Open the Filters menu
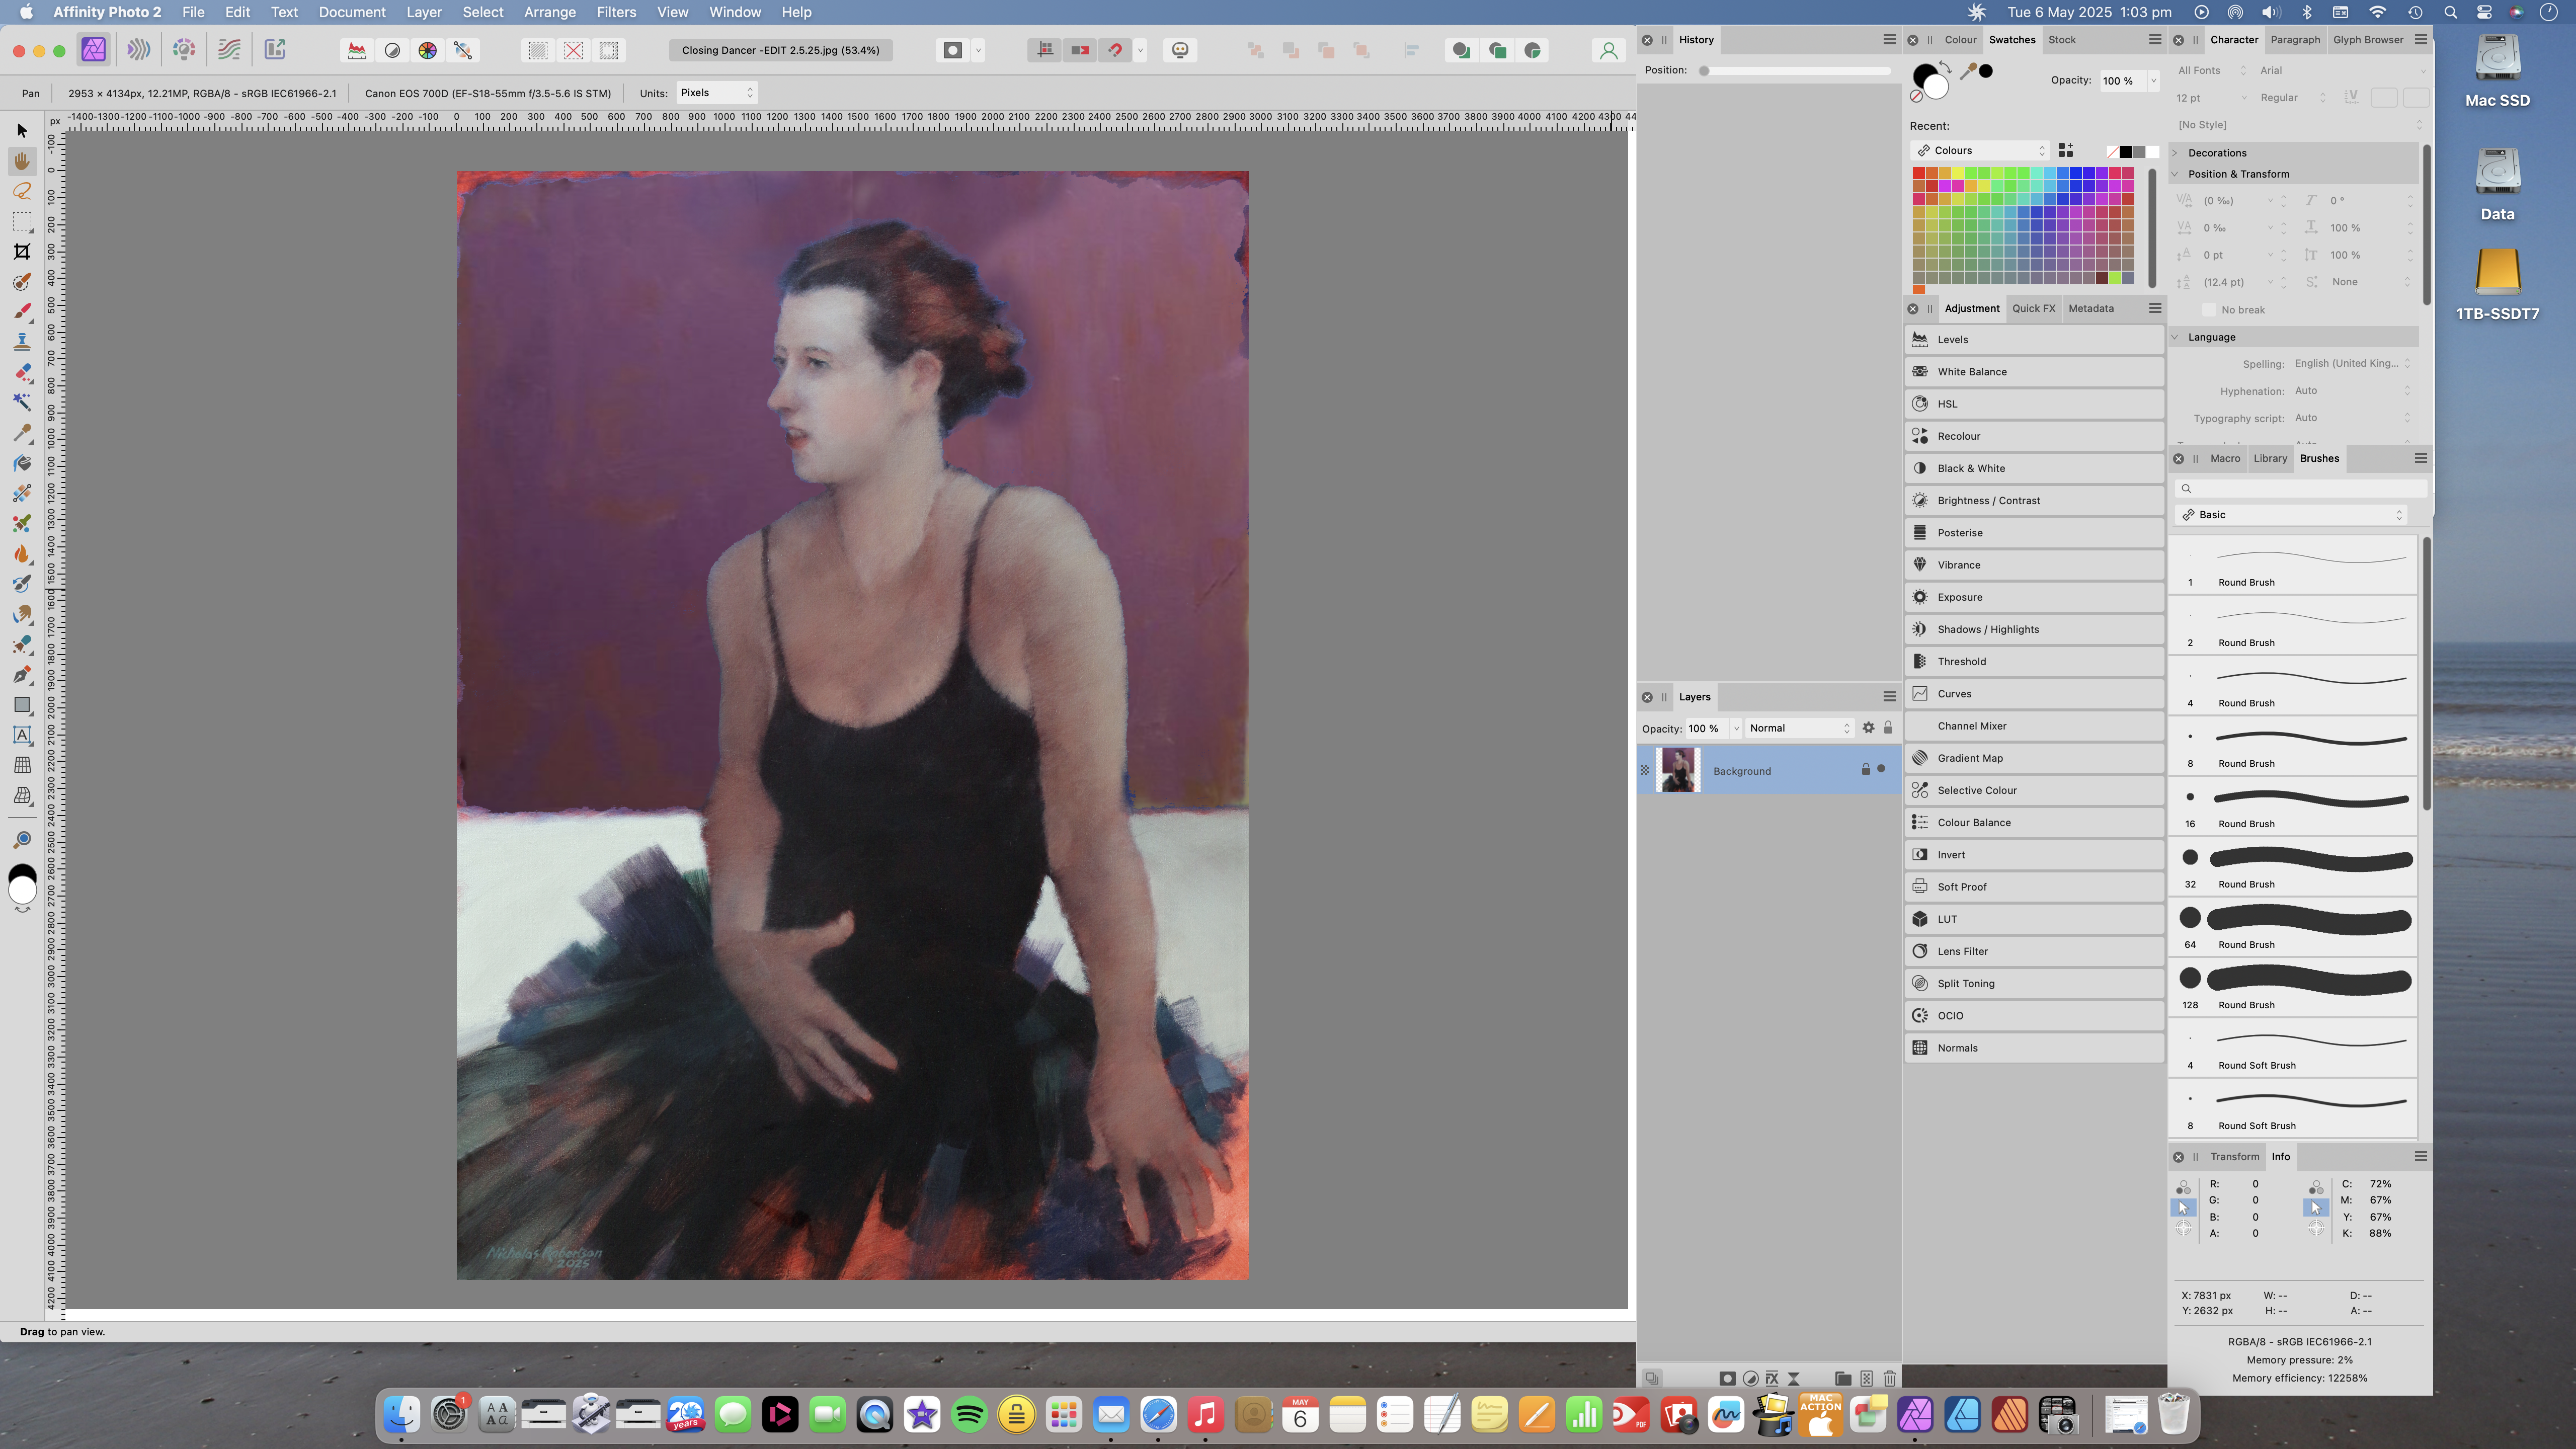The width and height of the screenshot is (2576, 1449). pos(616,12)
